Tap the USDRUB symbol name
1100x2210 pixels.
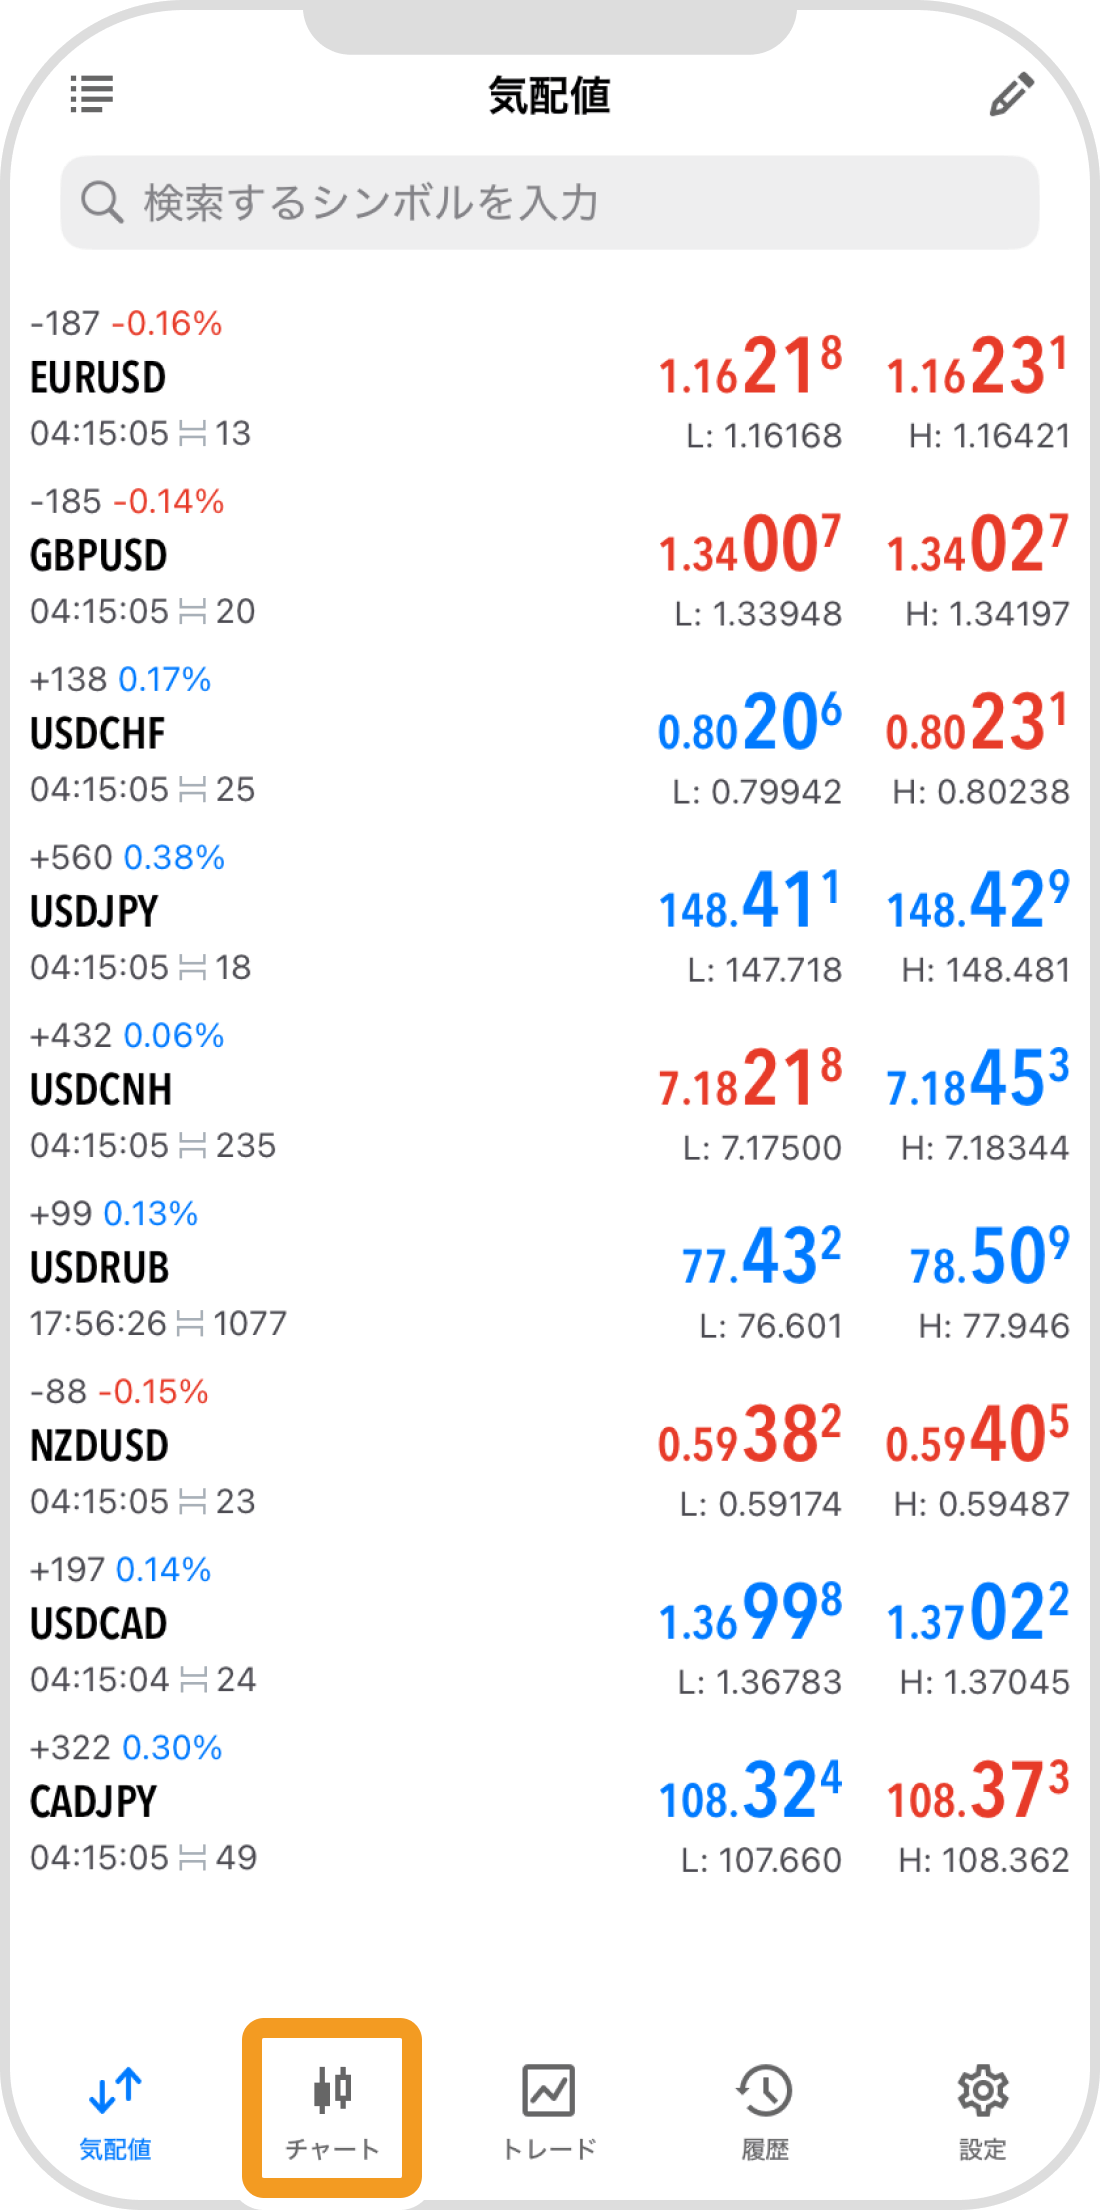click(x=100, y=1268)
